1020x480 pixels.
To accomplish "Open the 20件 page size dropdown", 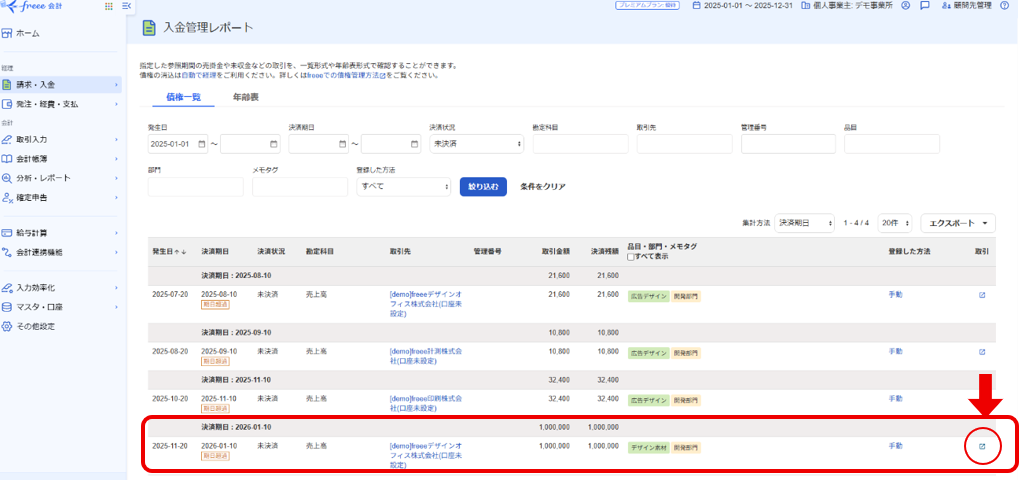I will click(894, 222).
